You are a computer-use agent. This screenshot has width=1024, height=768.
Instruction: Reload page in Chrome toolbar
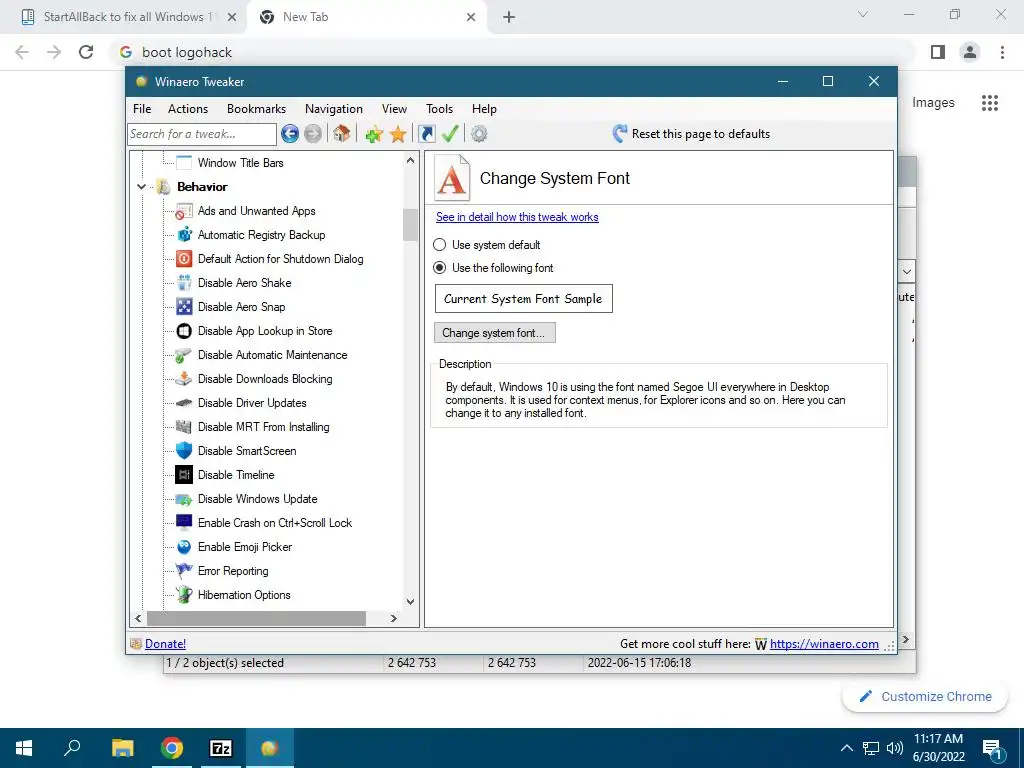[86, 52]
